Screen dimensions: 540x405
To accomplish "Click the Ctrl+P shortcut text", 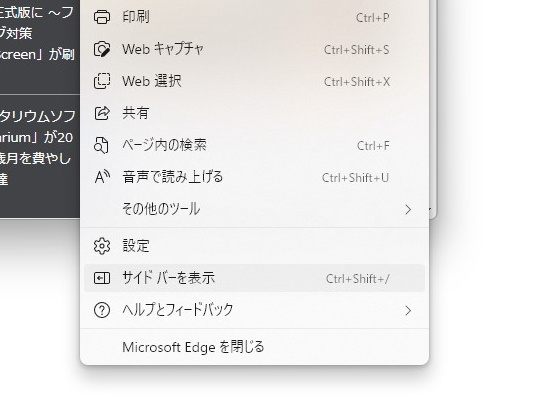I will [x=373, y=18].
